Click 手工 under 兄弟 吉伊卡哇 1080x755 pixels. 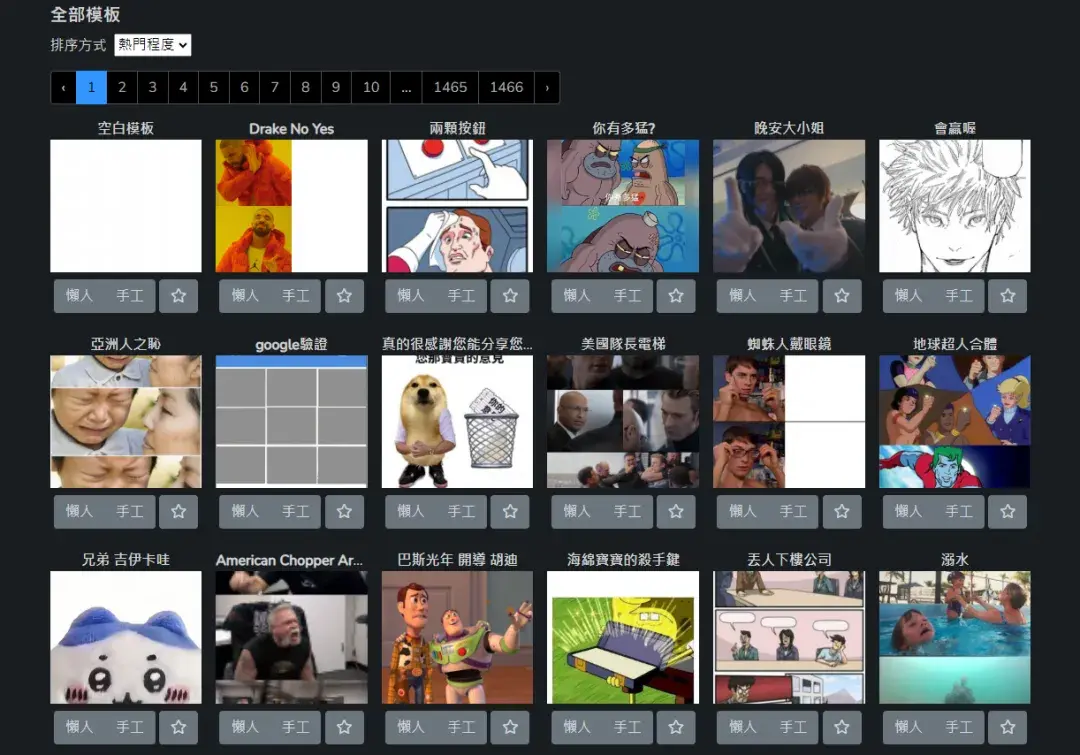(x=129, y=727)
